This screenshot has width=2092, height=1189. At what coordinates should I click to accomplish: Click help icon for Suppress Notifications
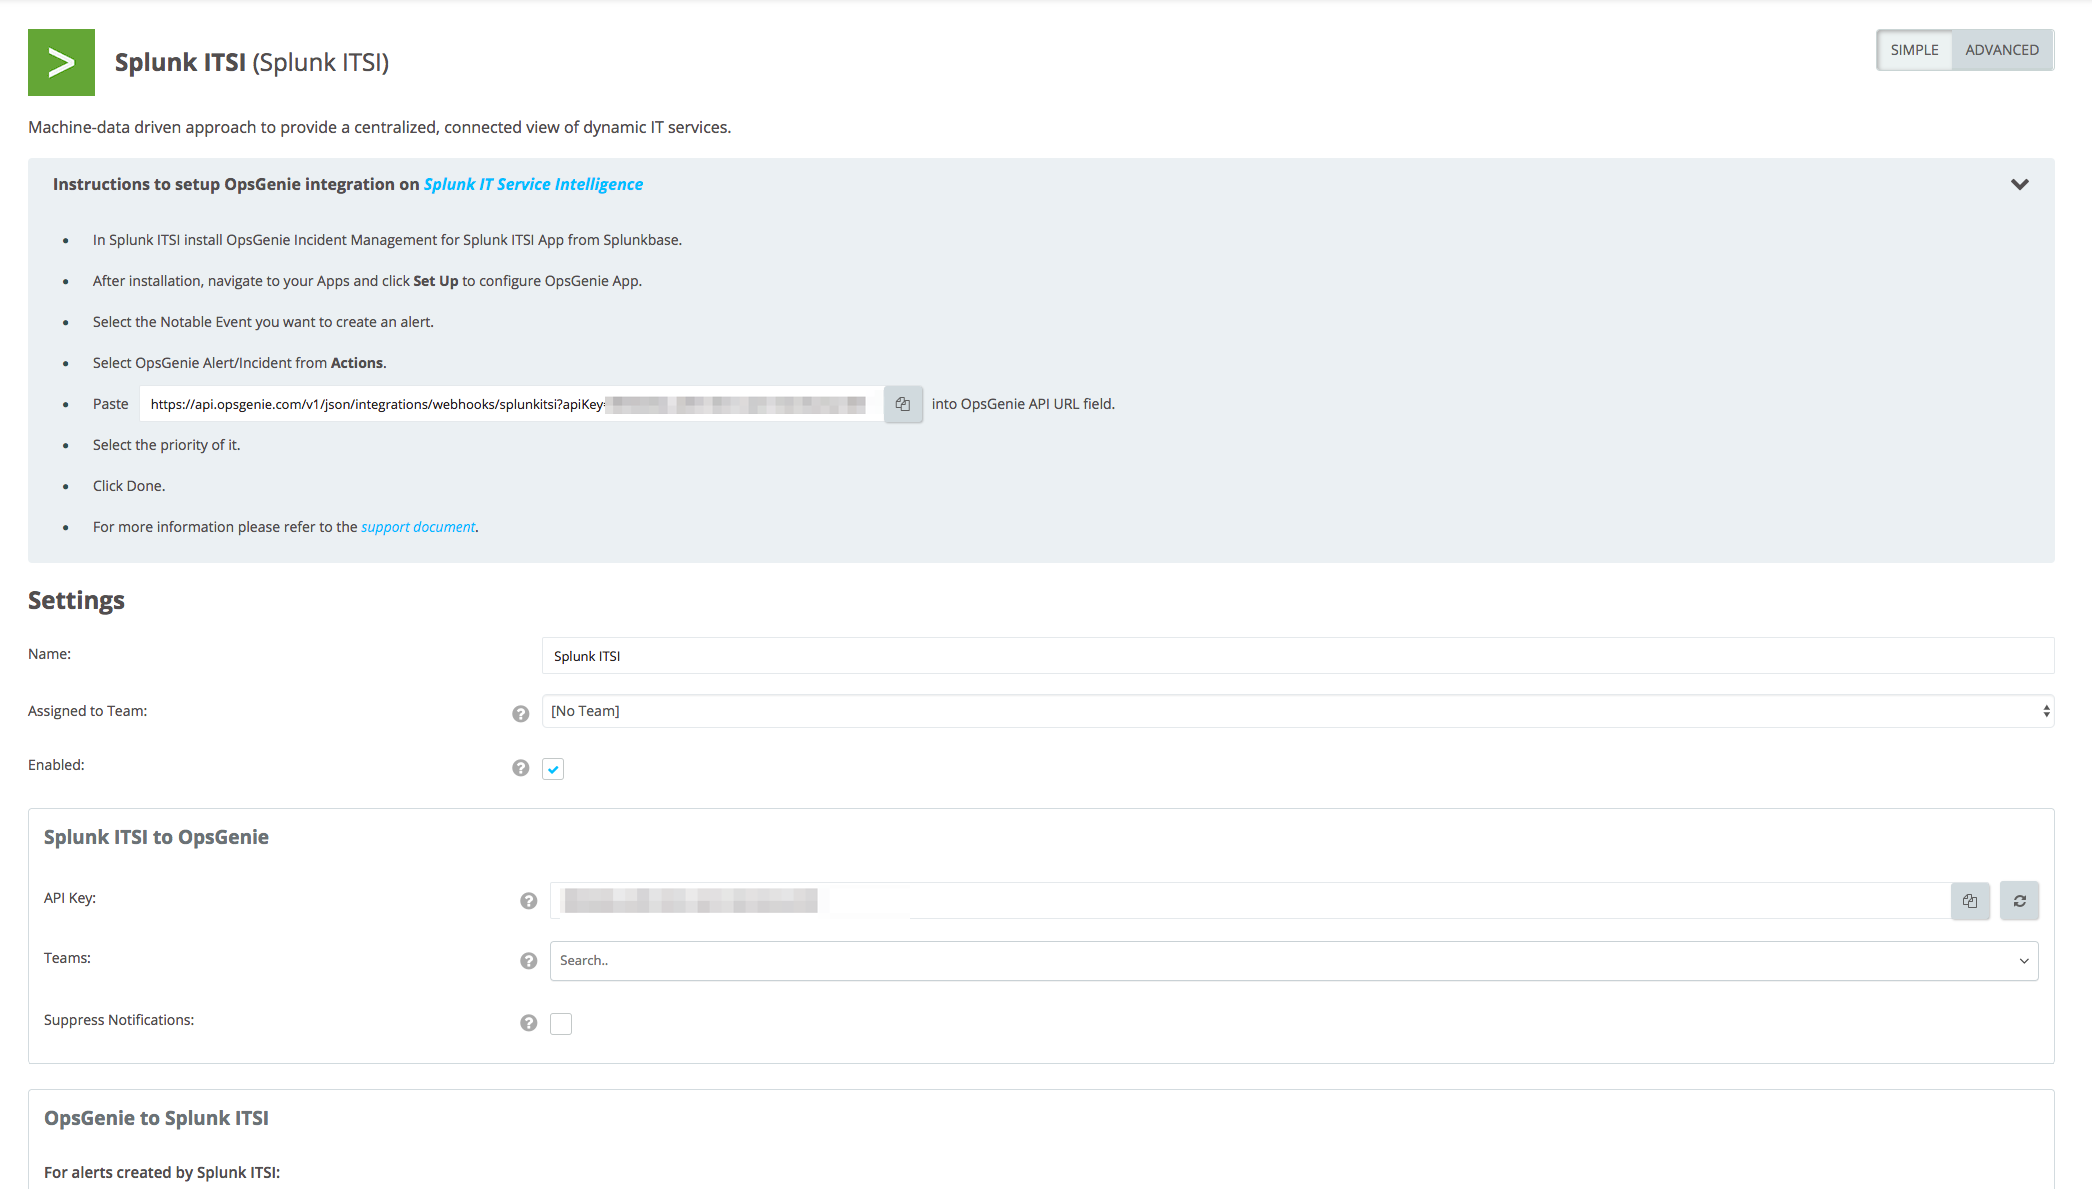click(528, 1023)
